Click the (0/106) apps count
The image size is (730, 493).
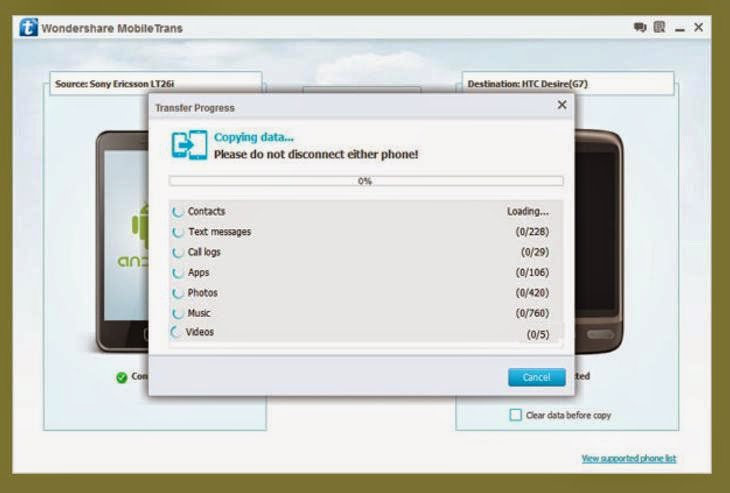tap(532, 272)
